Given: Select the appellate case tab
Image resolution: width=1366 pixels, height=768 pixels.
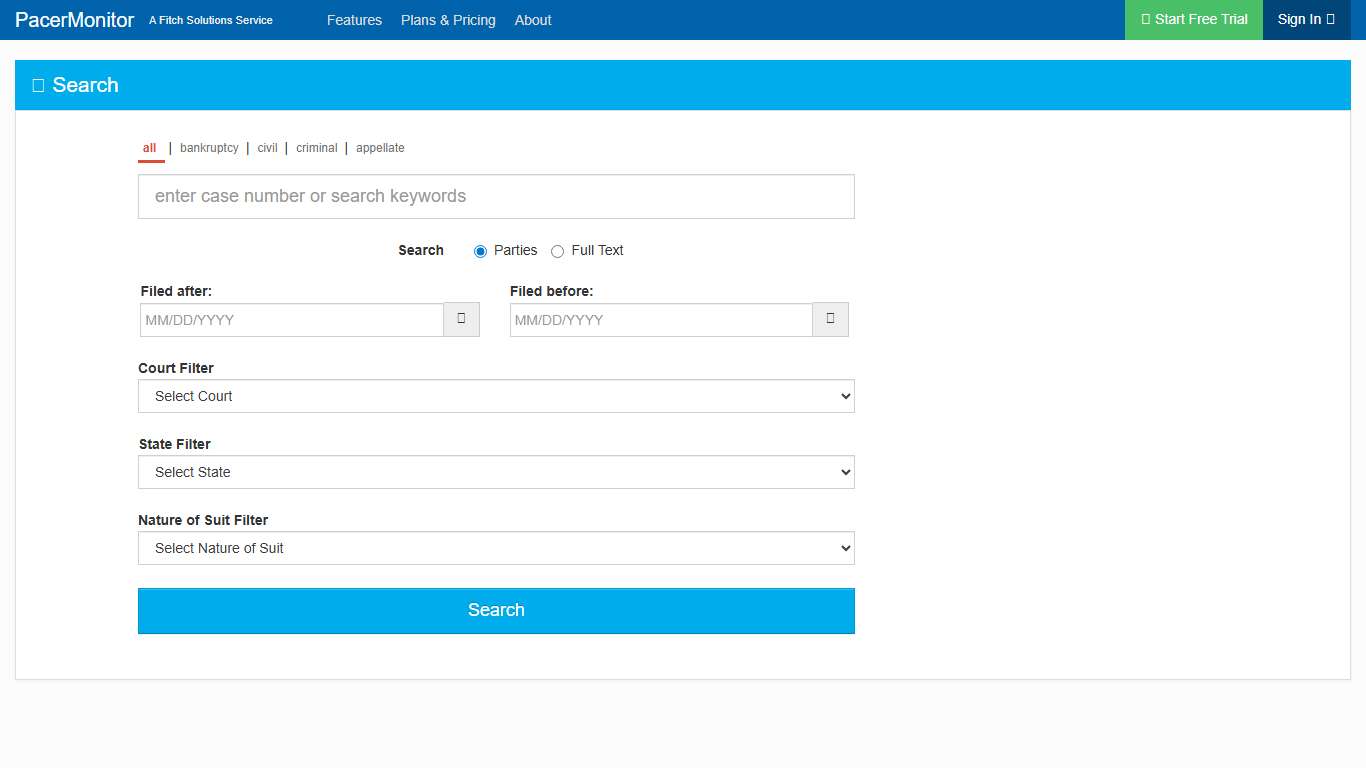Looking at the screenshot, I should pos(380,148).
